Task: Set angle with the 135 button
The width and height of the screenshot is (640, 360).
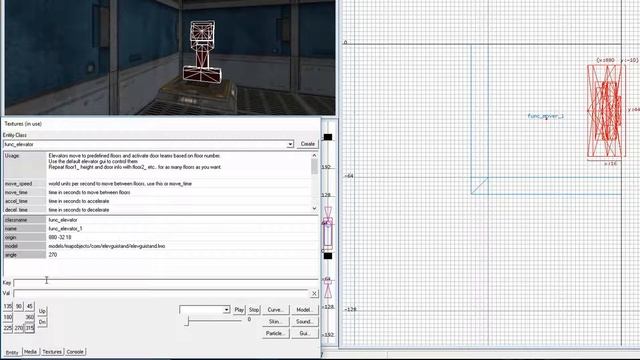Action: pyautogui.click(x=8, y=306)
